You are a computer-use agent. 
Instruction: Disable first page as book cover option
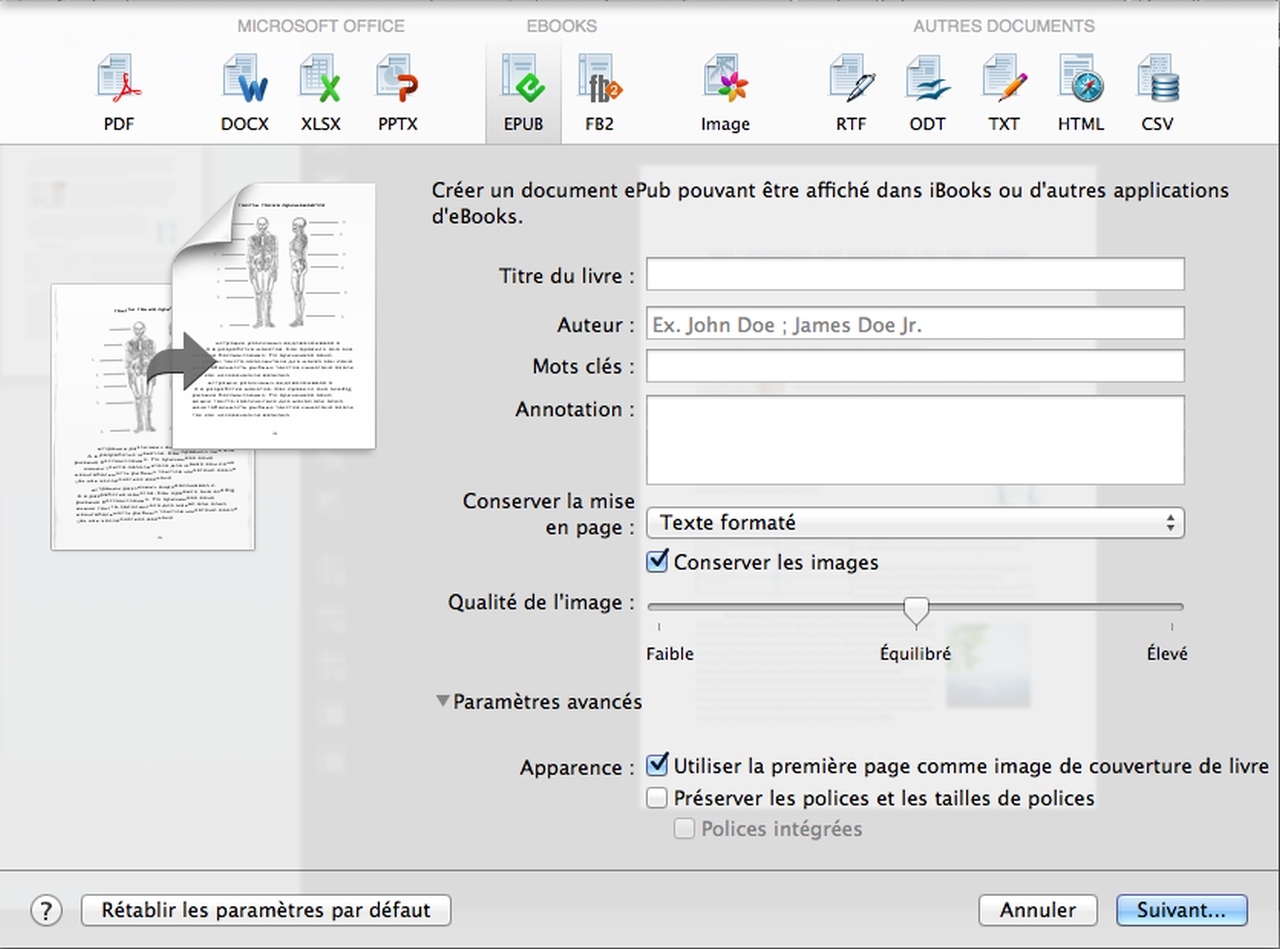pyautogui.click(x=658, y=766)
